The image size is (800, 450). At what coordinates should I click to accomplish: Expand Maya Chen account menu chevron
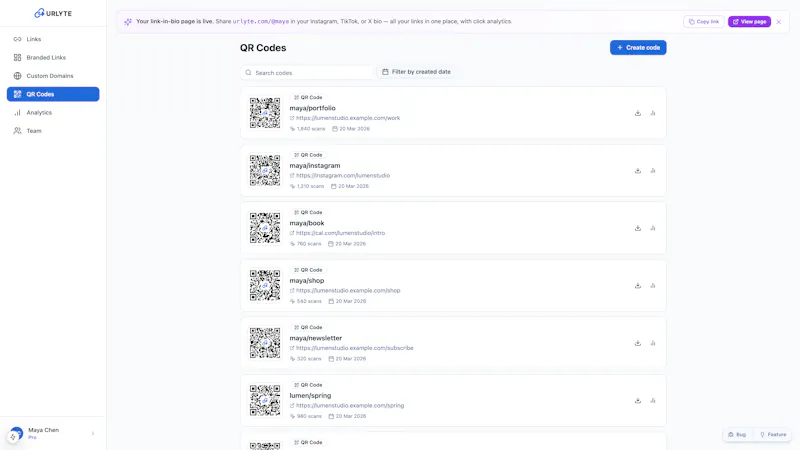93,434
